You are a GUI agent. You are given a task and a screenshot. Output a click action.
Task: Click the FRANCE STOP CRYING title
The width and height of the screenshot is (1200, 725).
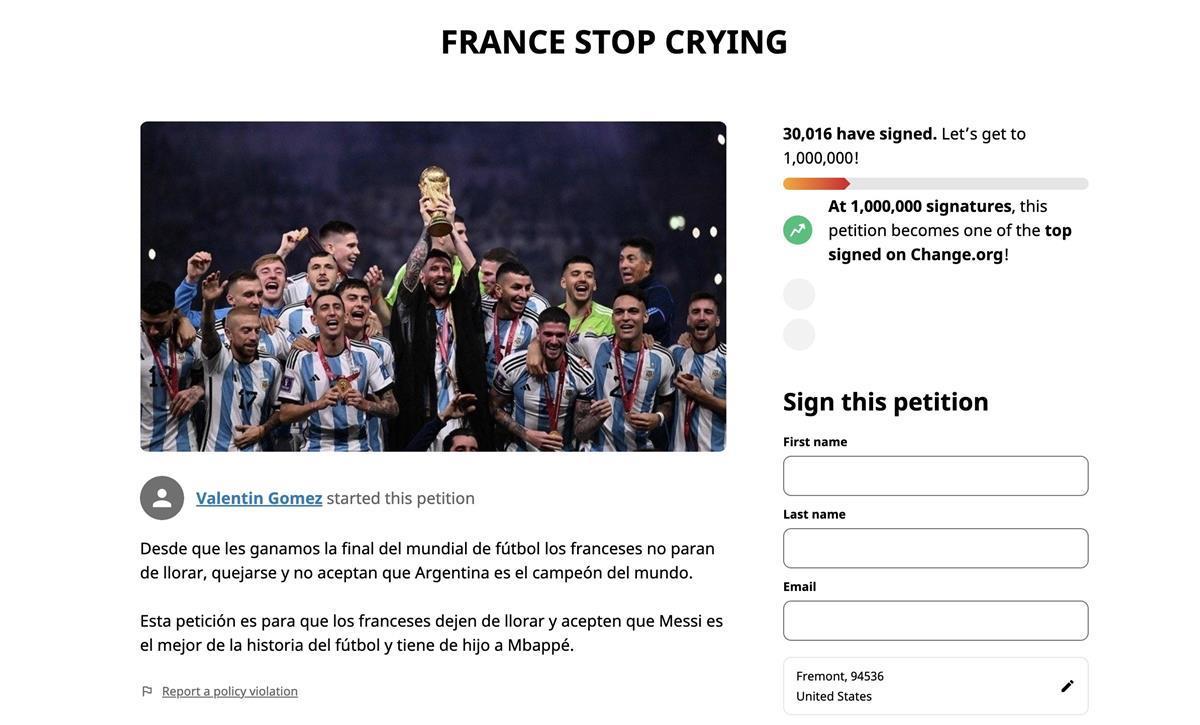pos(614,42)
